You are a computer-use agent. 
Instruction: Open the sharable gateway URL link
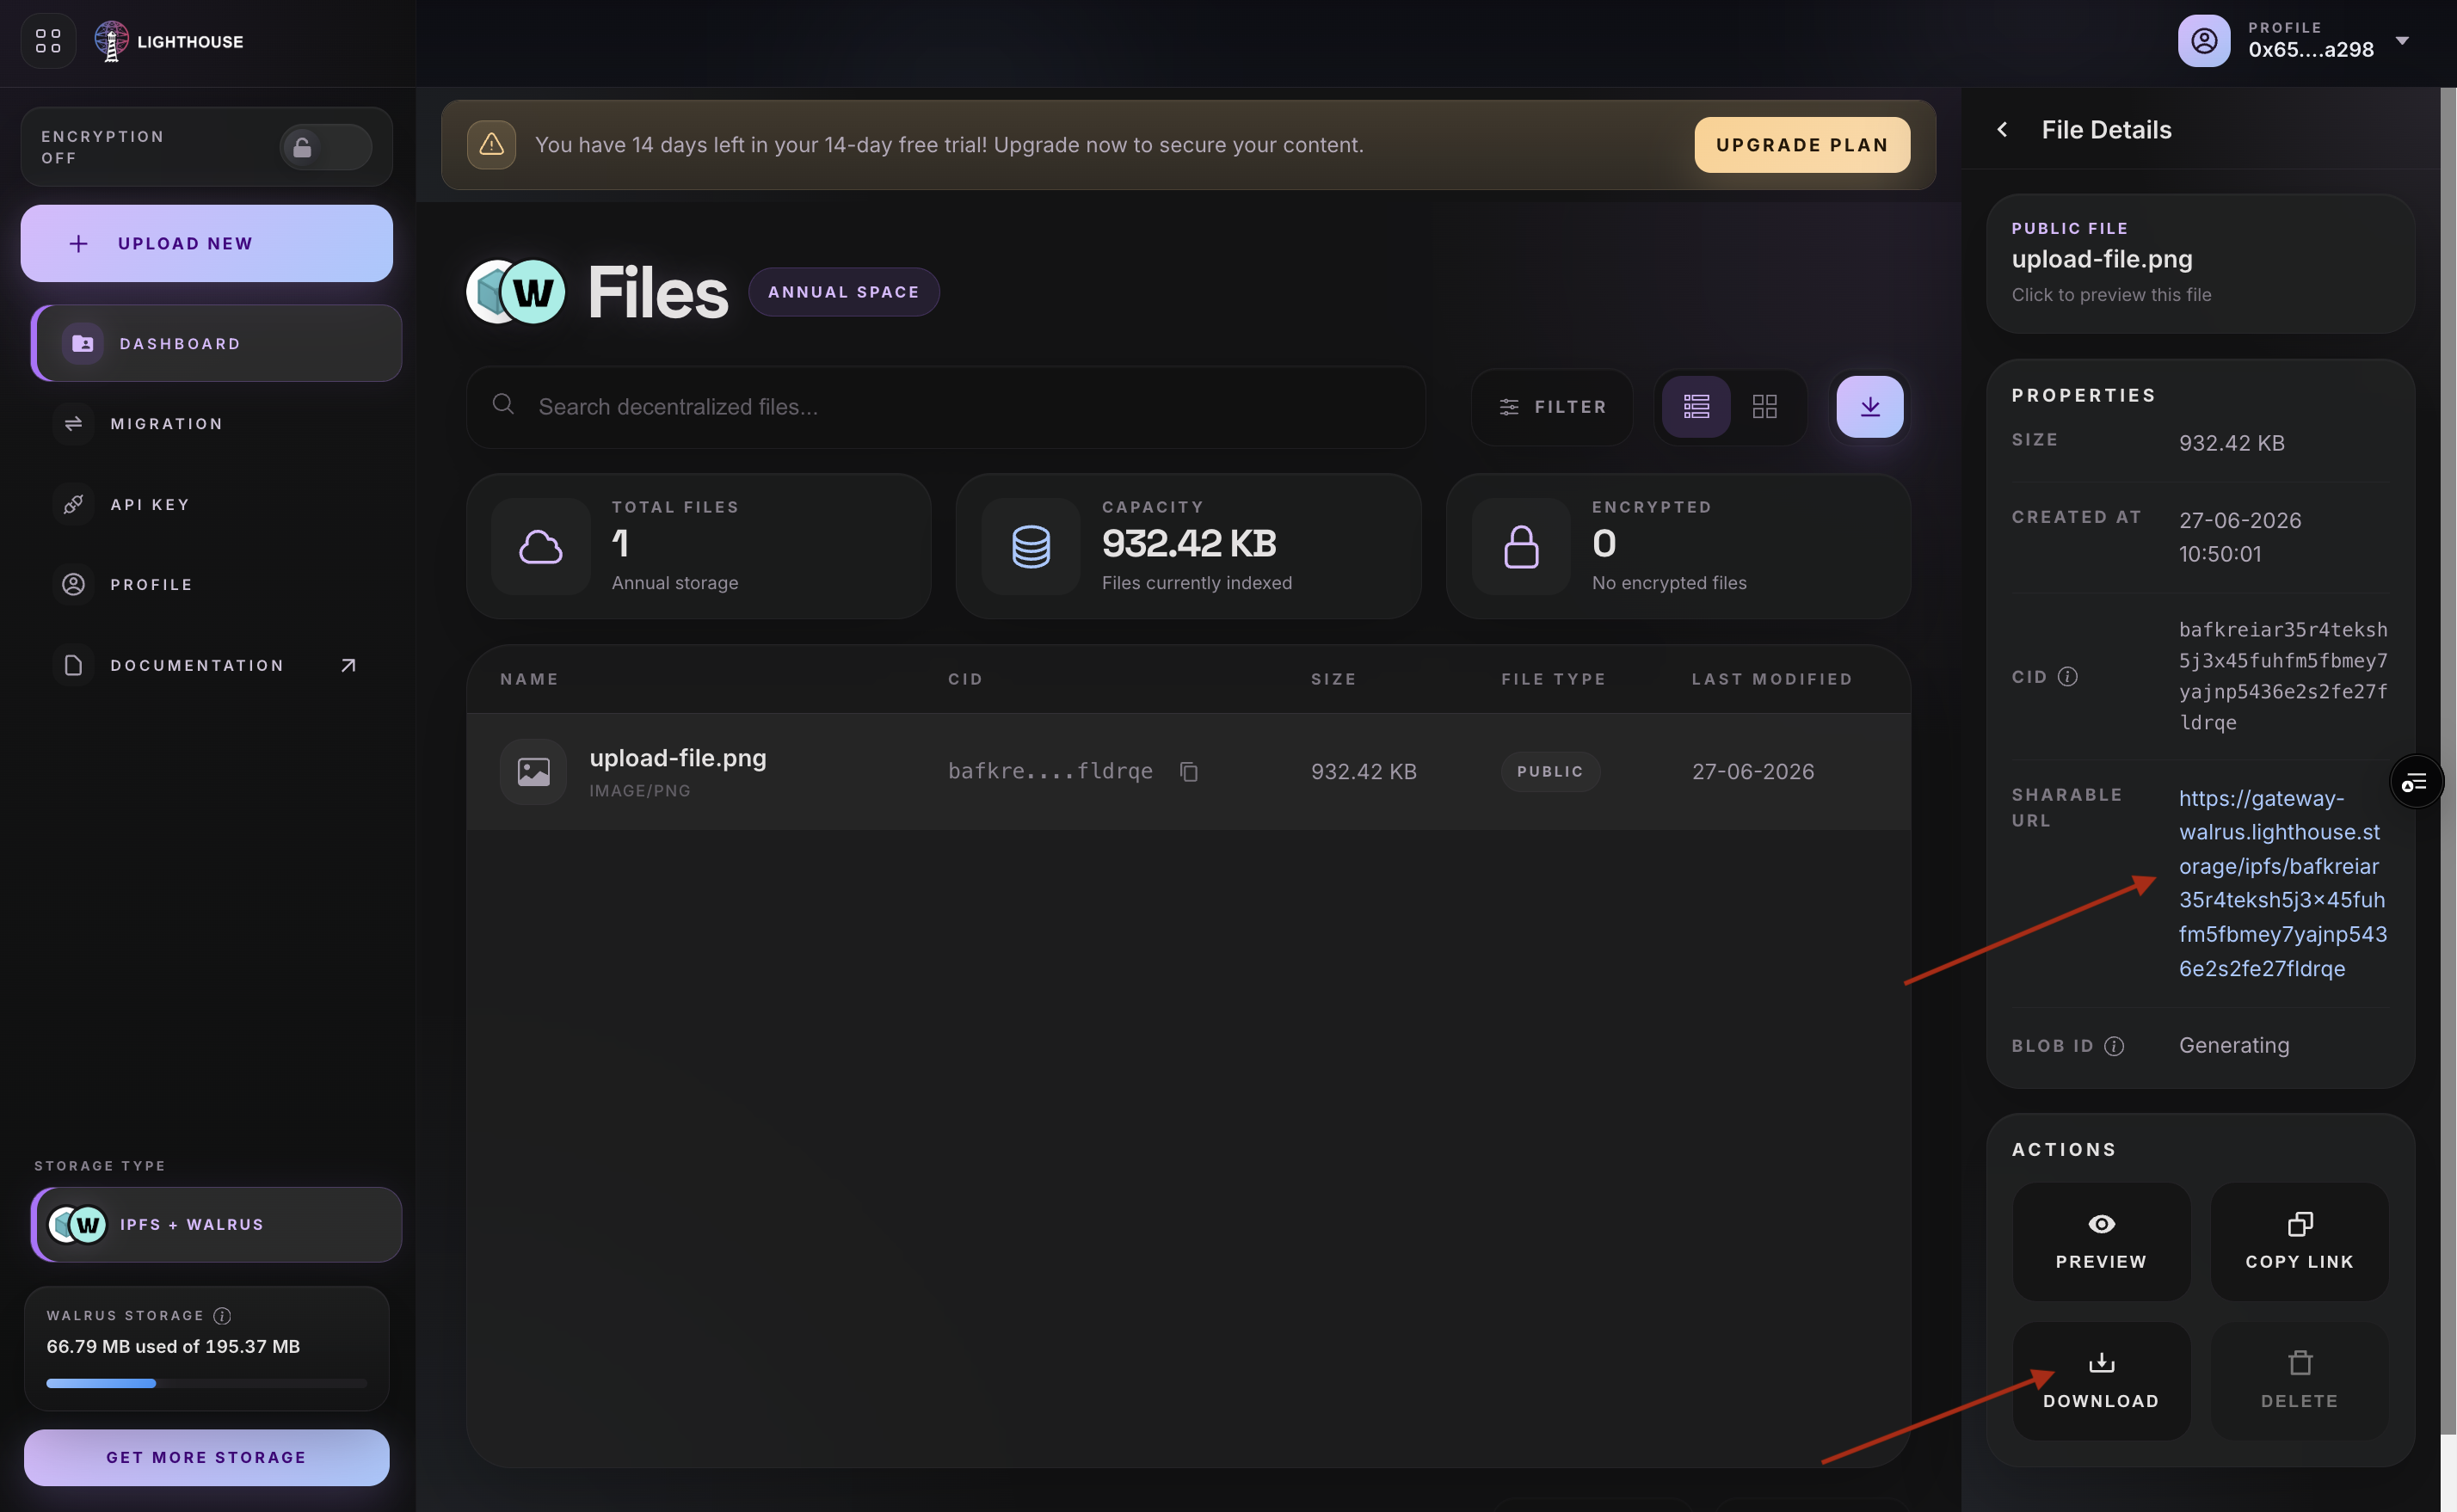[2283, 883]
